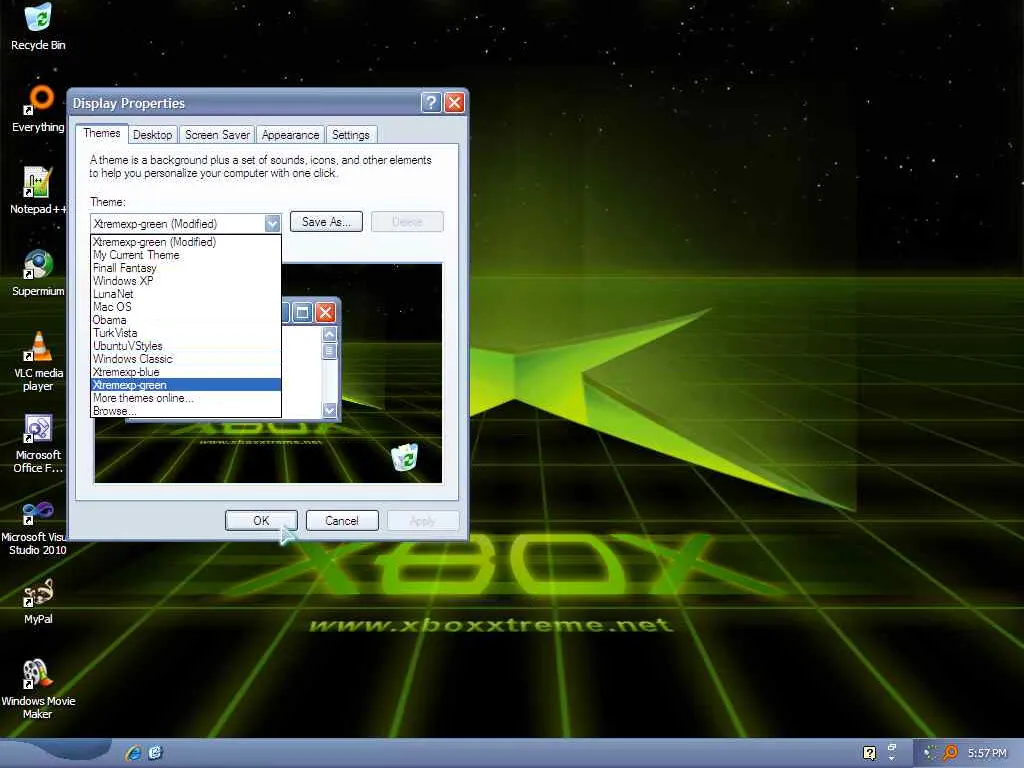The width and height of the screenshot is (1024, 768).
Task: Choose More themes online... option
Action: (185, 398)
